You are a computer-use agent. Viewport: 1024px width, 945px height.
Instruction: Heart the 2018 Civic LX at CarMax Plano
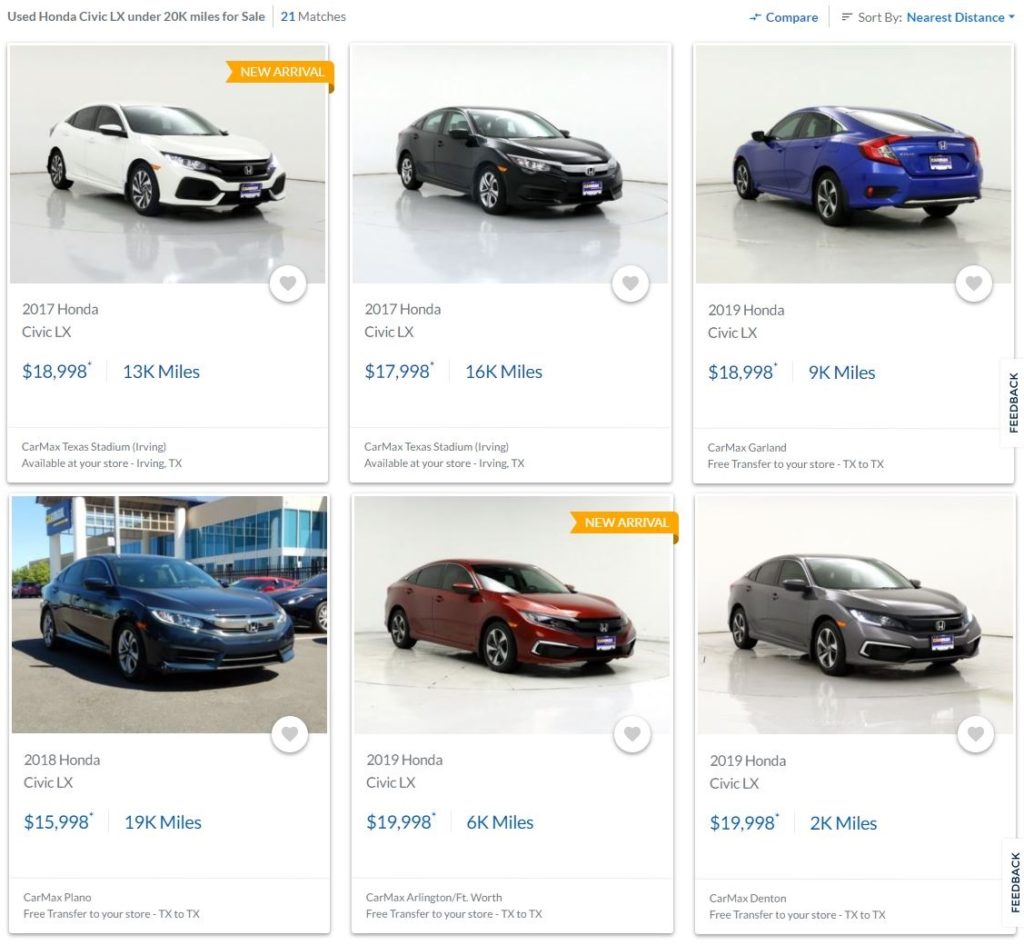(289, 735)
